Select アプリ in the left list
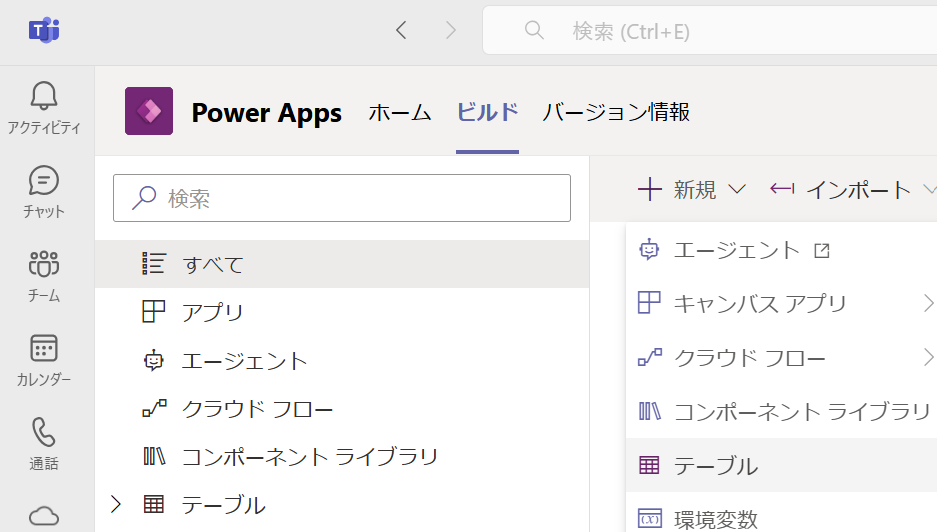Image resolution: width=937 pixels, height=532 pixels. 342,312
